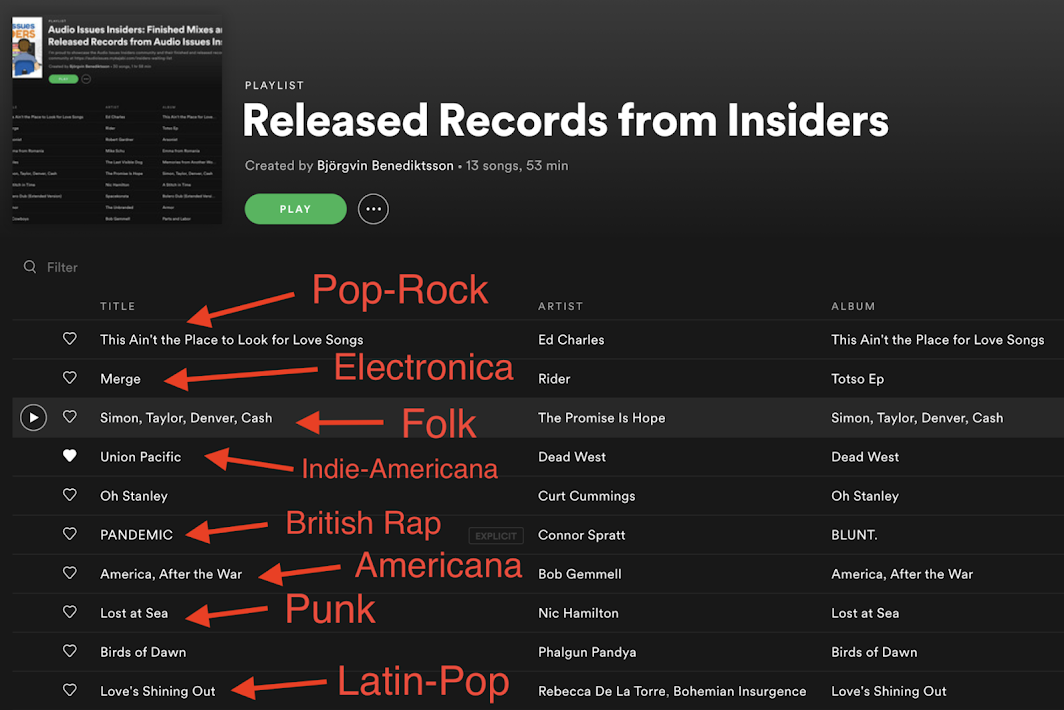Play 'Simon, Taylor, Denver, Cash' row play button

[33, 417]
